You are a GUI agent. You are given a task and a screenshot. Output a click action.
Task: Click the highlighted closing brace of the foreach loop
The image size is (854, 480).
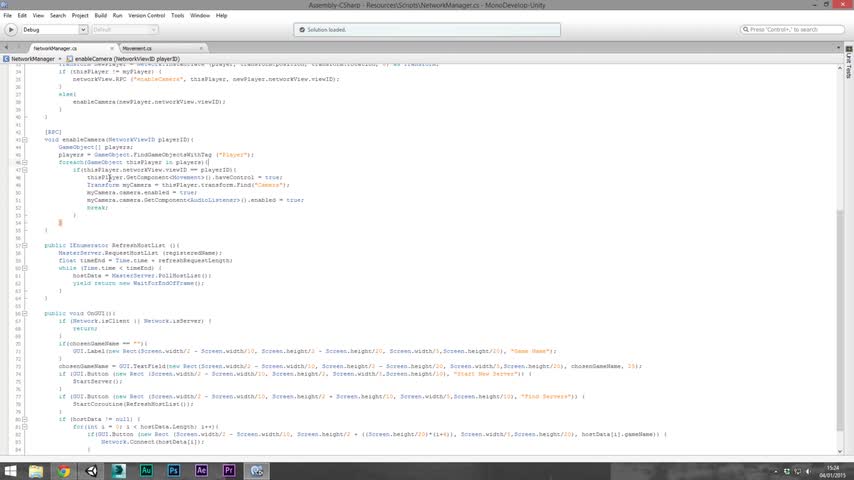pos(60,222)
